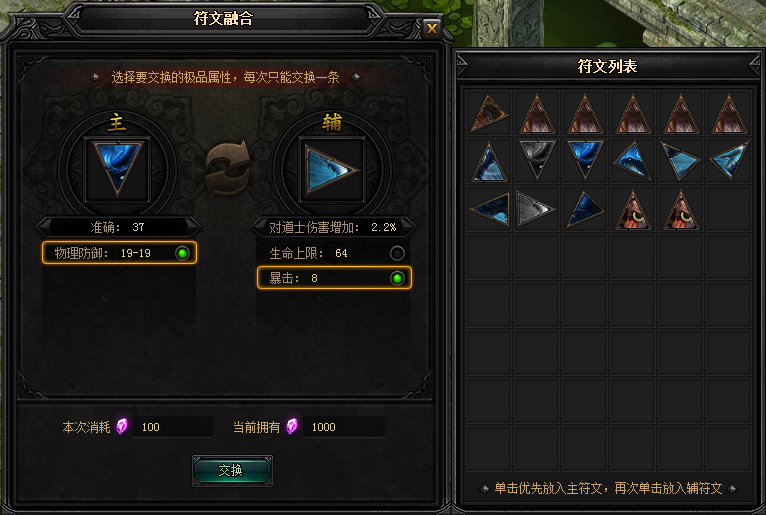Choose the first crescent moon rune
The image size is (766, 515).
[x=633, y=209]
